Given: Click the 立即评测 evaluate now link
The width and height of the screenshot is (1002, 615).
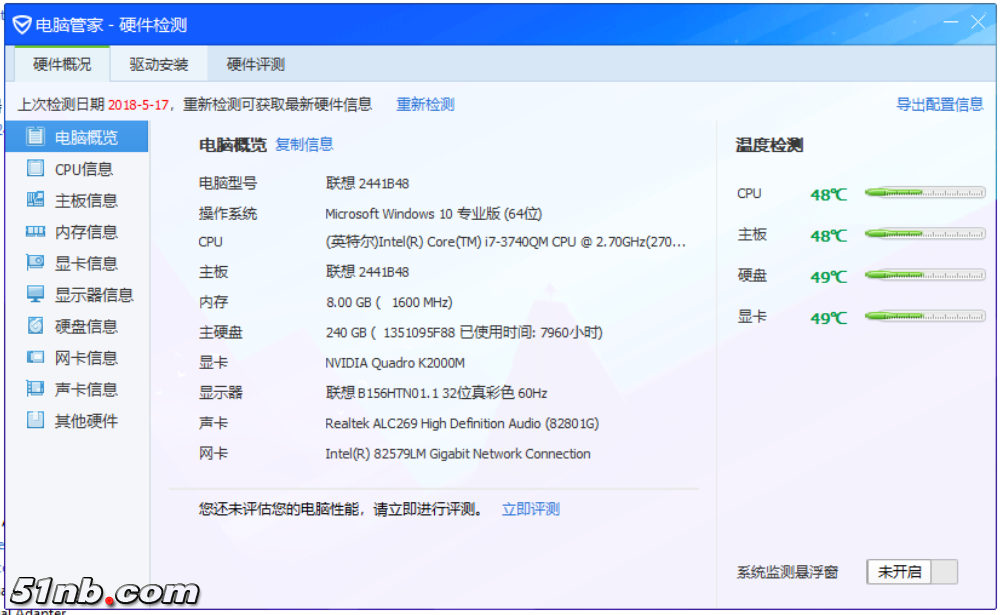Looking at the screenshot, I should 530,509.
